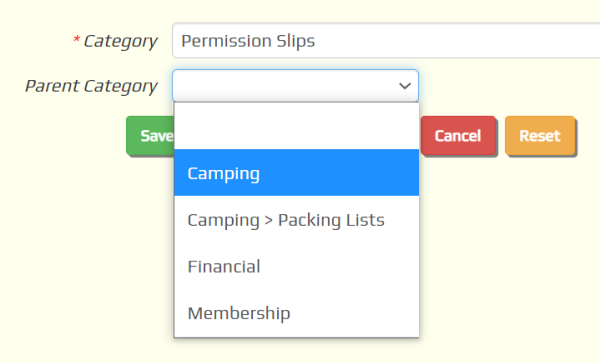Click the Parent Category dropdown chevron arrow
This screenshot has height=363, width=600.
click(404, 86)
